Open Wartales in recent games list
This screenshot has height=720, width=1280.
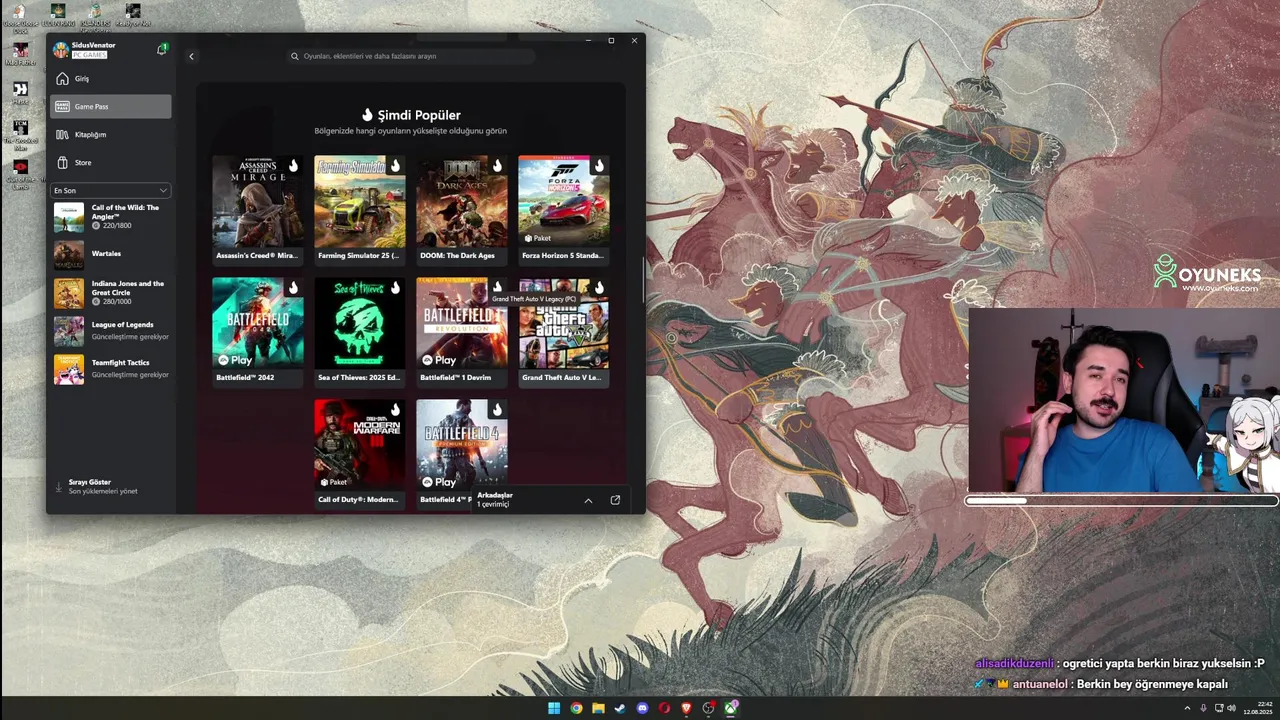point(111,254)
